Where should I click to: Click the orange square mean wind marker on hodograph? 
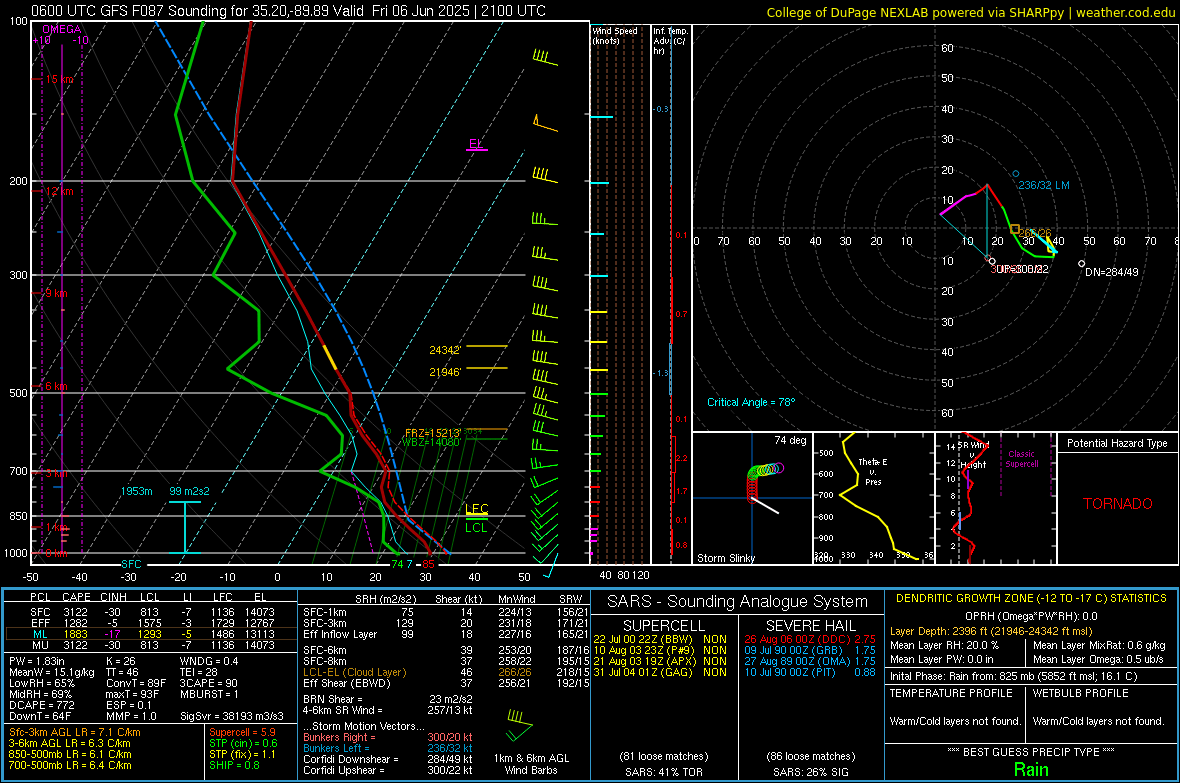coord(1015,229)
